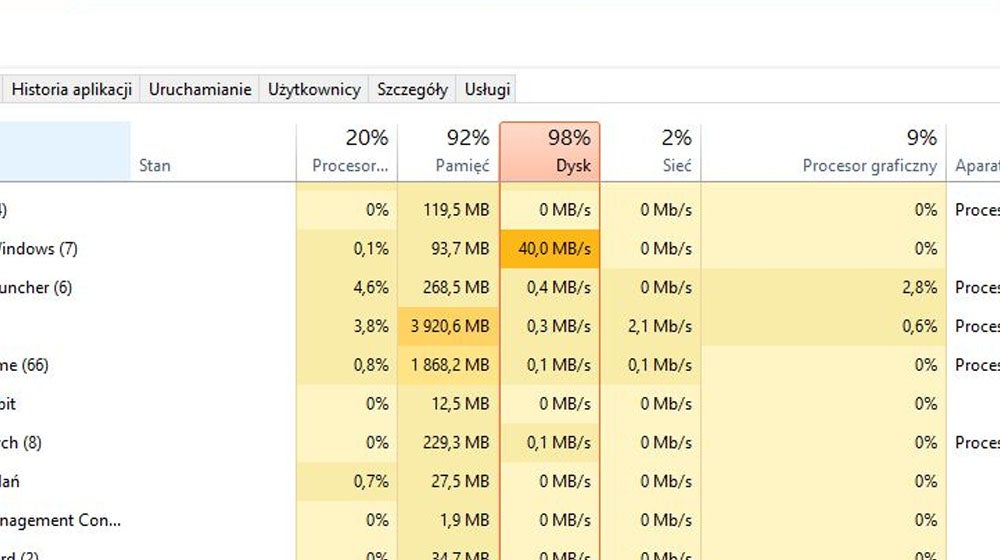This screenshot has width=1000, height=560.
Task: Click the 1 868,2 MB memory cell
Action: click(448, 365)
